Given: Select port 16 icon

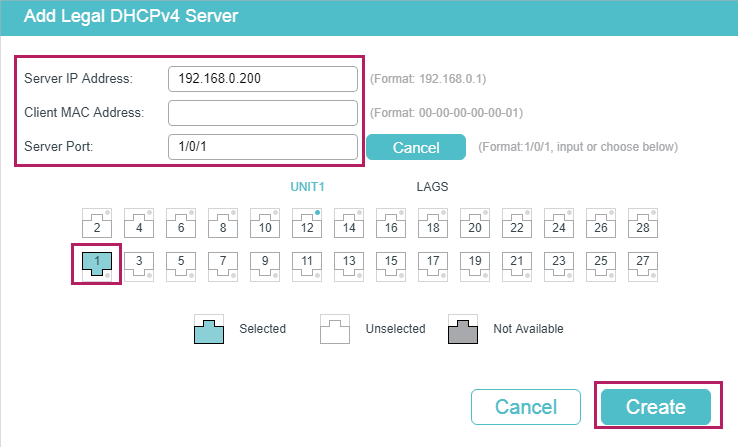Looking at the screenshot, I should [391, 223].
